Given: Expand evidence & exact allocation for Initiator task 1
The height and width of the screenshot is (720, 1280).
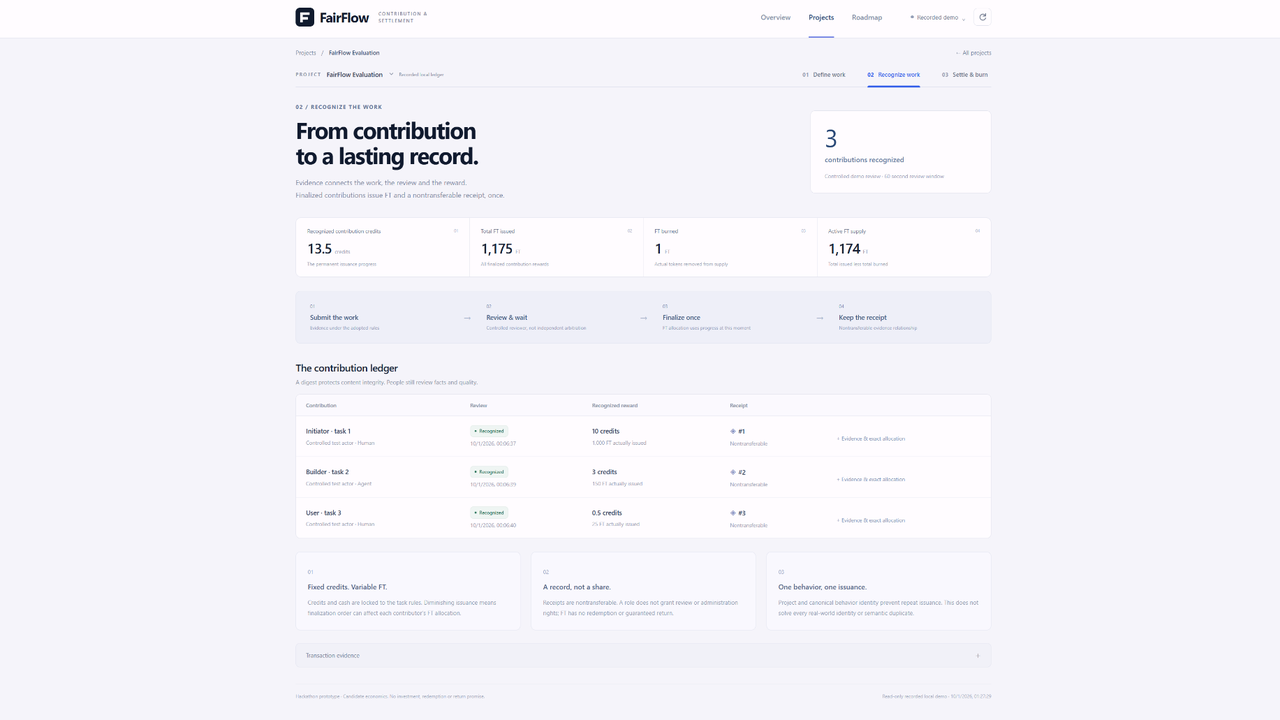Looking at the screenshot, I should [x=871, y=438].
